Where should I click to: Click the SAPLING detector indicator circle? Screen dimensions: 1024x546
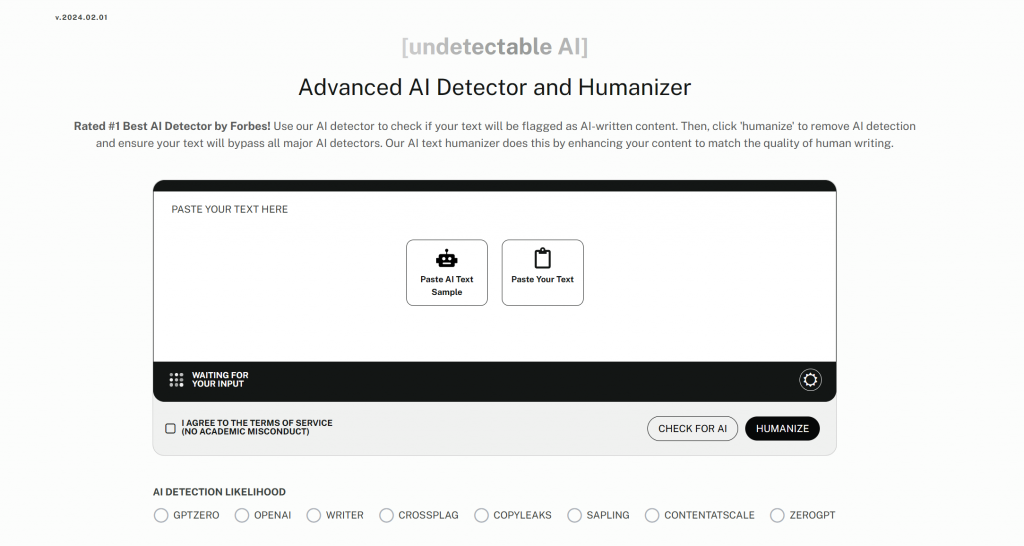pyautogui.click(x=574, y=515)
